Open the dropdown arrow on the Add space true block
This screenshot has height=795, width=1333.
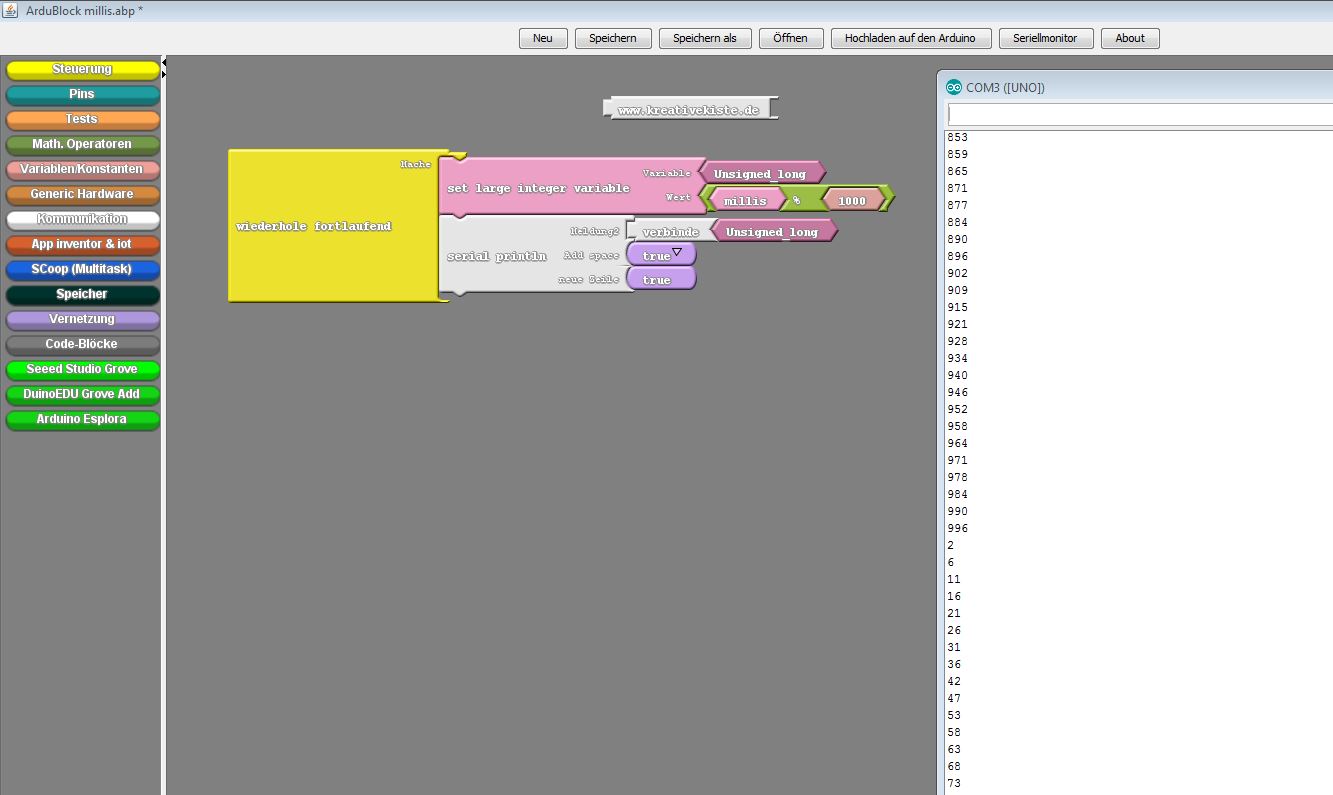tap(677, 252)
